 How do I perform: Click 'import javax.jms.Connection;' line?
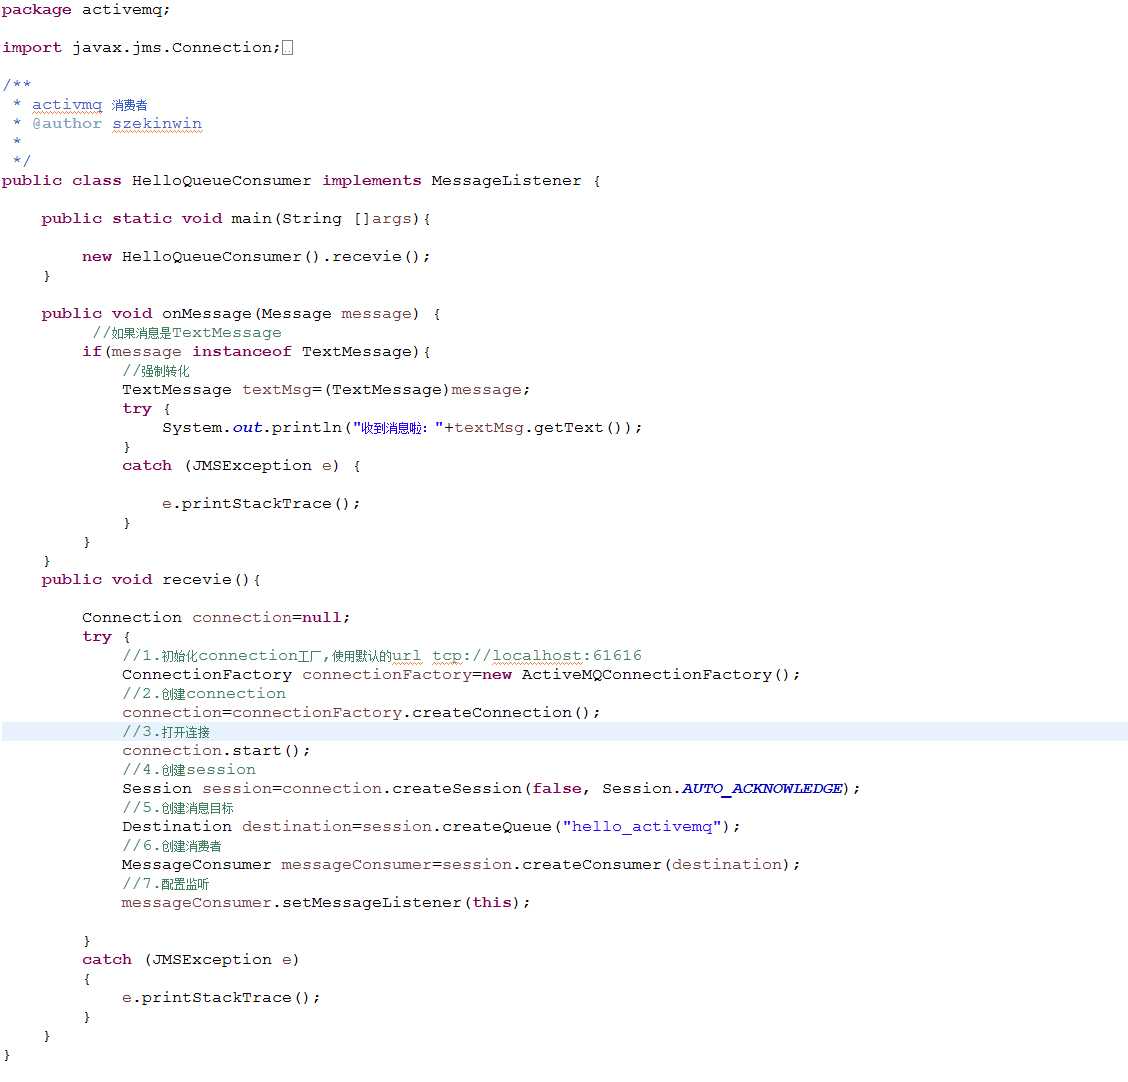pyautogui.click(x=141, y=48)
